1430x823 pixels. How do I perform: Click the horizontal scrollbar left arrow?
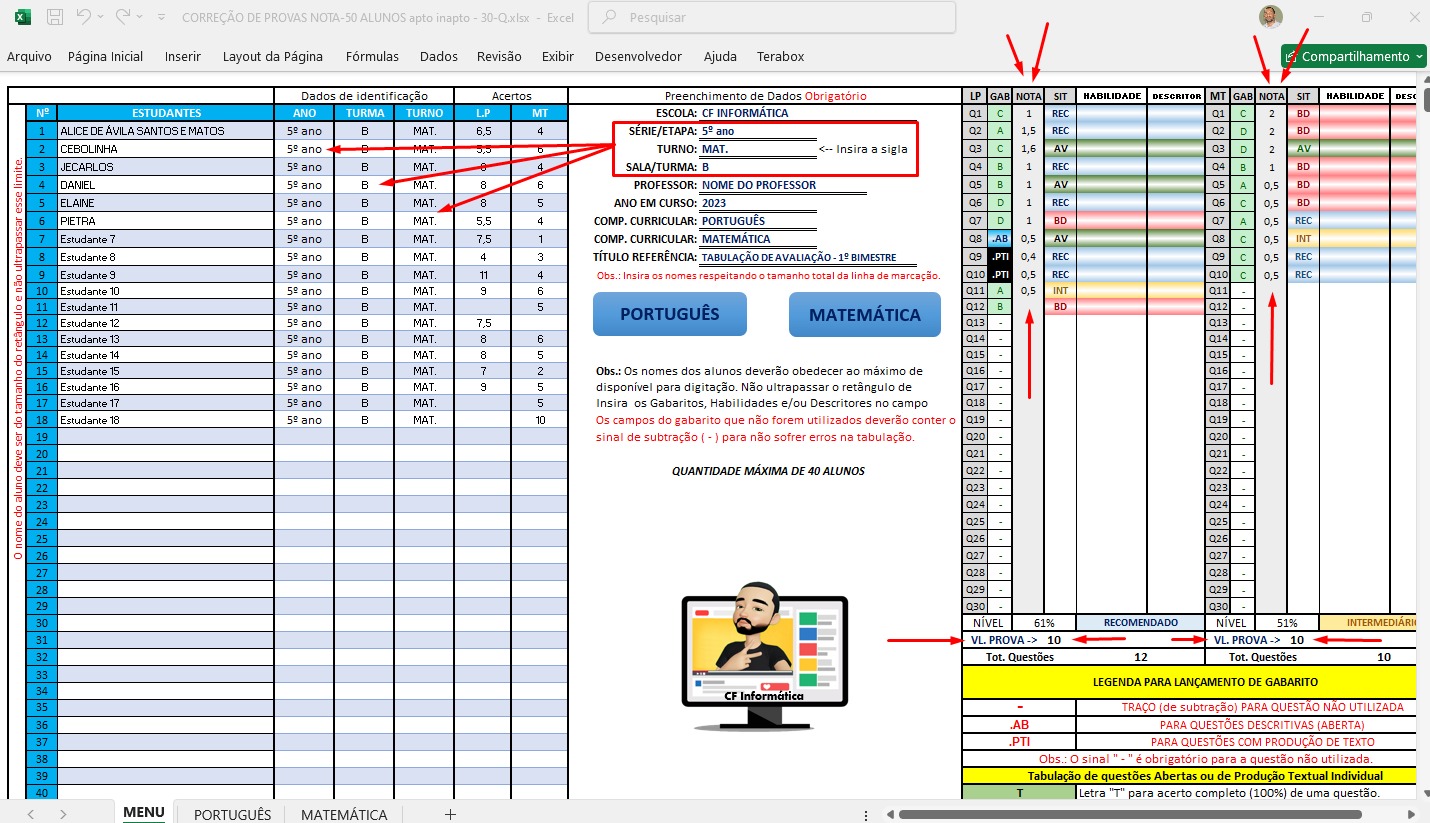(x=890, y=815)
